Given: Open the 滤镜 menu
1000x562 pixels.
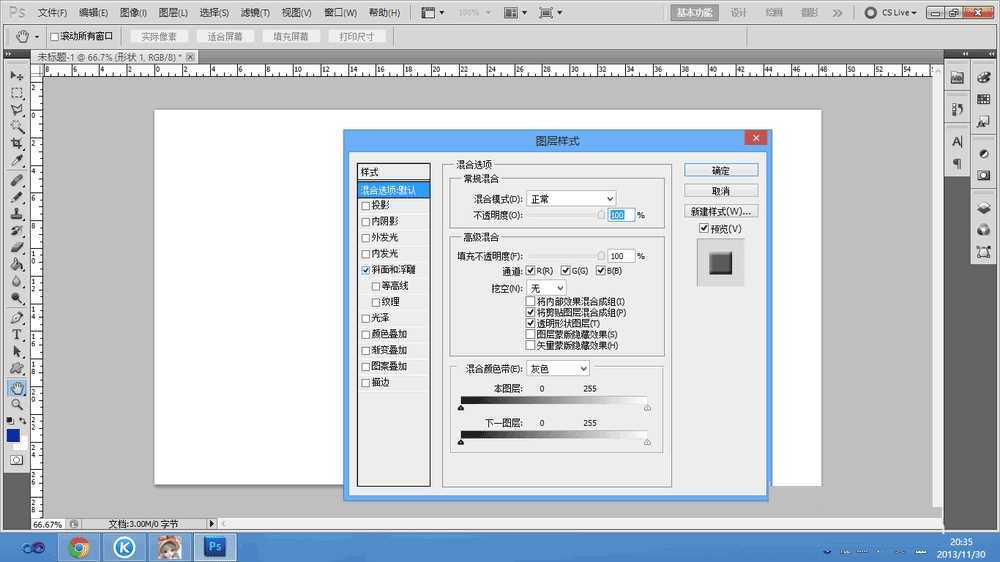Looking at the screenshot, I should click(x=256, y=13).
